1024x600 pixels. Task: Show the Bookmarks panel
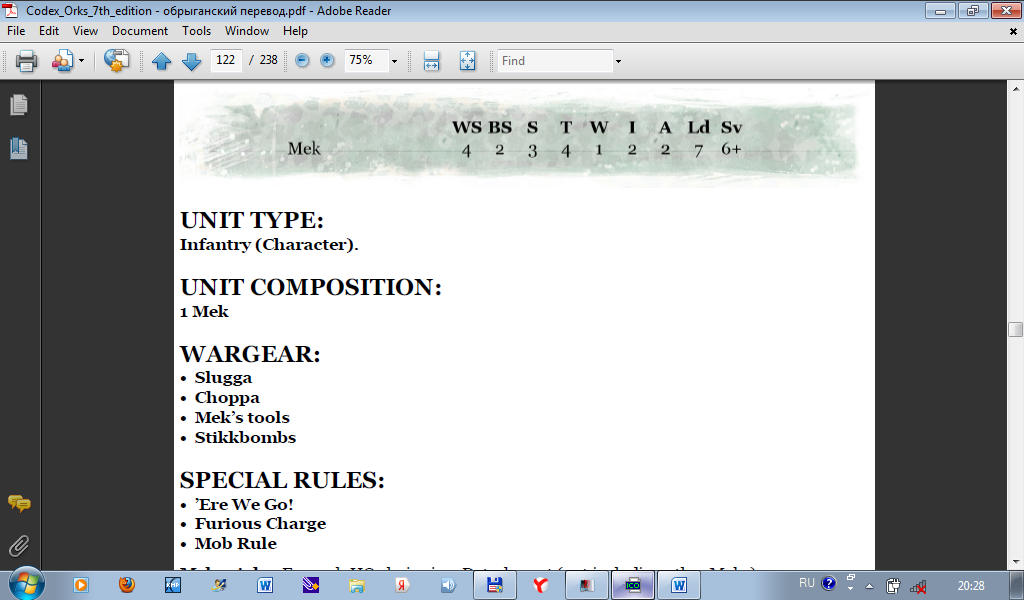coord(19,149)
